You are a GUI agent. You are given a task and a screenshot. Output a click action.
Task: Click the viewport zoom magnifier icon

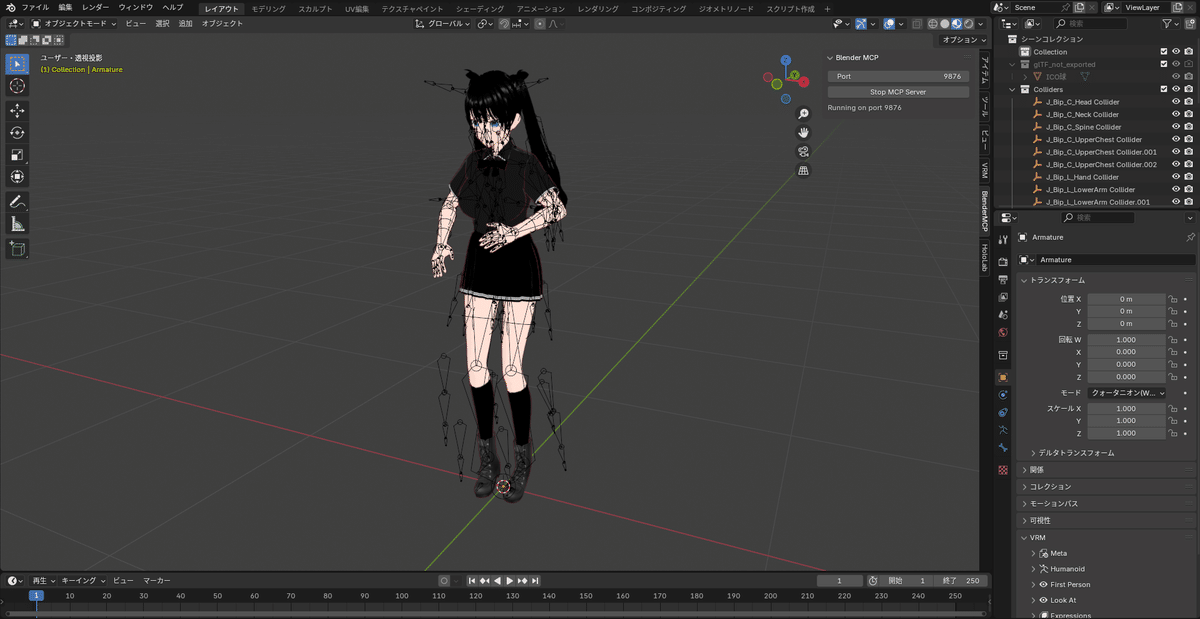coord(803,114)
